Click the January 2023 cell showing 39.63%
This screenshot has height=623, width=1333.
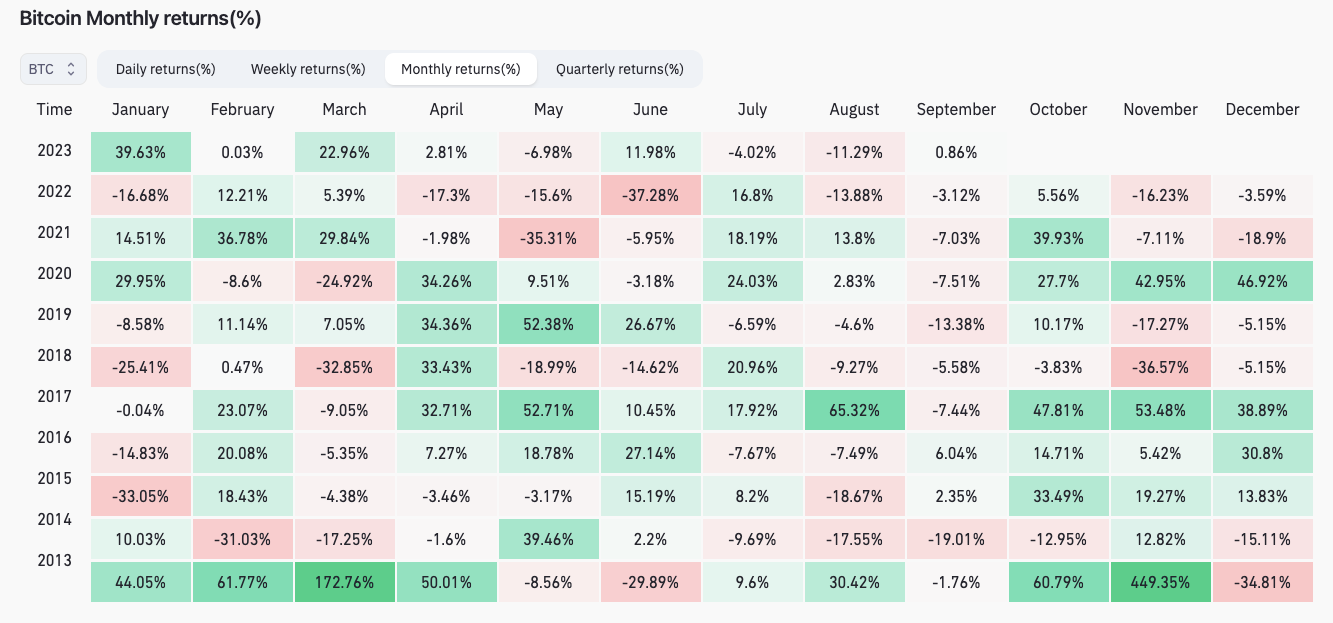140,152
